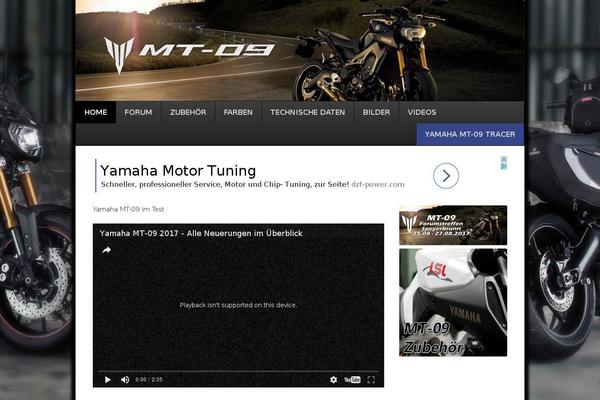The height and width of the screenshot is (400, 600).
Task: Open the VIDEOS menu item
Action: pos(422,112)
